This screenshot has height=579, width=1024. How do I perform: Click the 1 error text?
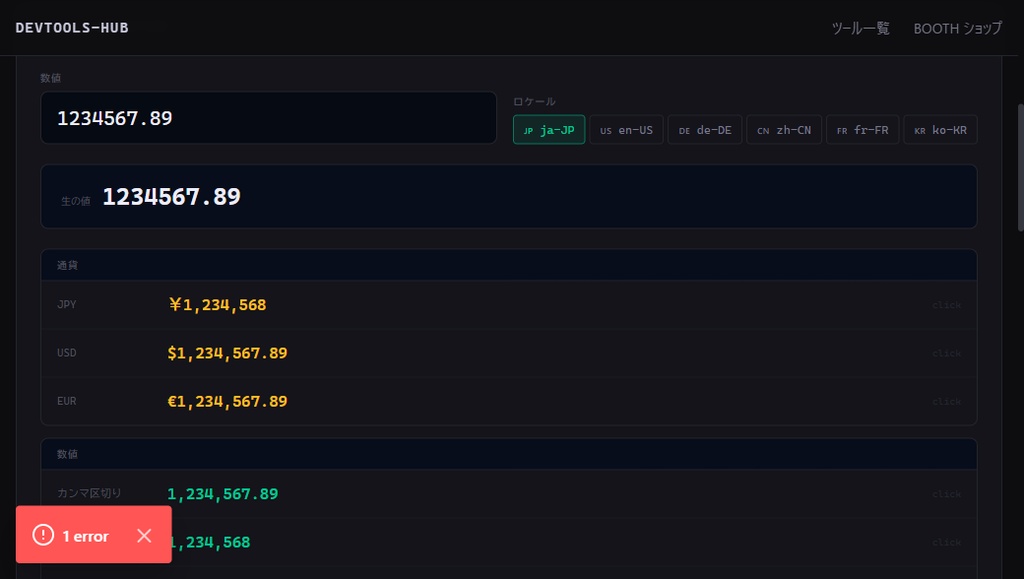(x=85, y=537)
